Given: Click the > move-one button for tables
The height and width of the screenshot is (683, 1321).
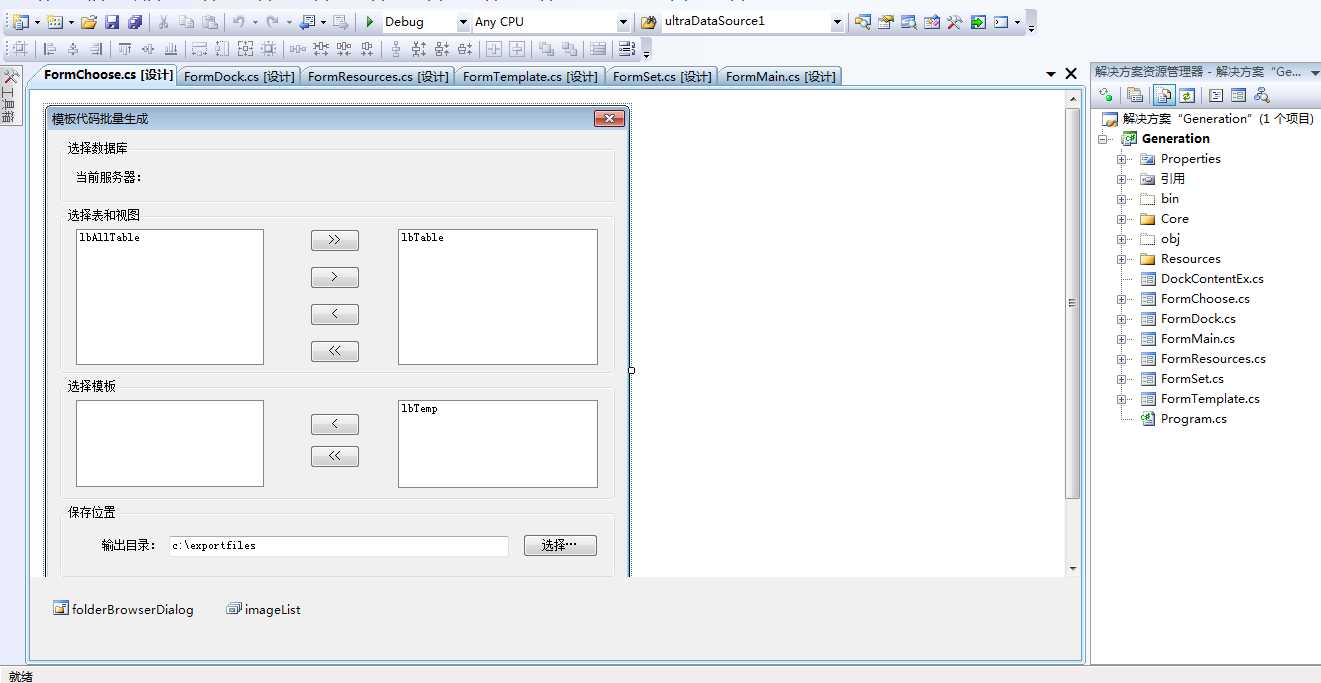Looking at the screenshot, I should click(335, 277).
